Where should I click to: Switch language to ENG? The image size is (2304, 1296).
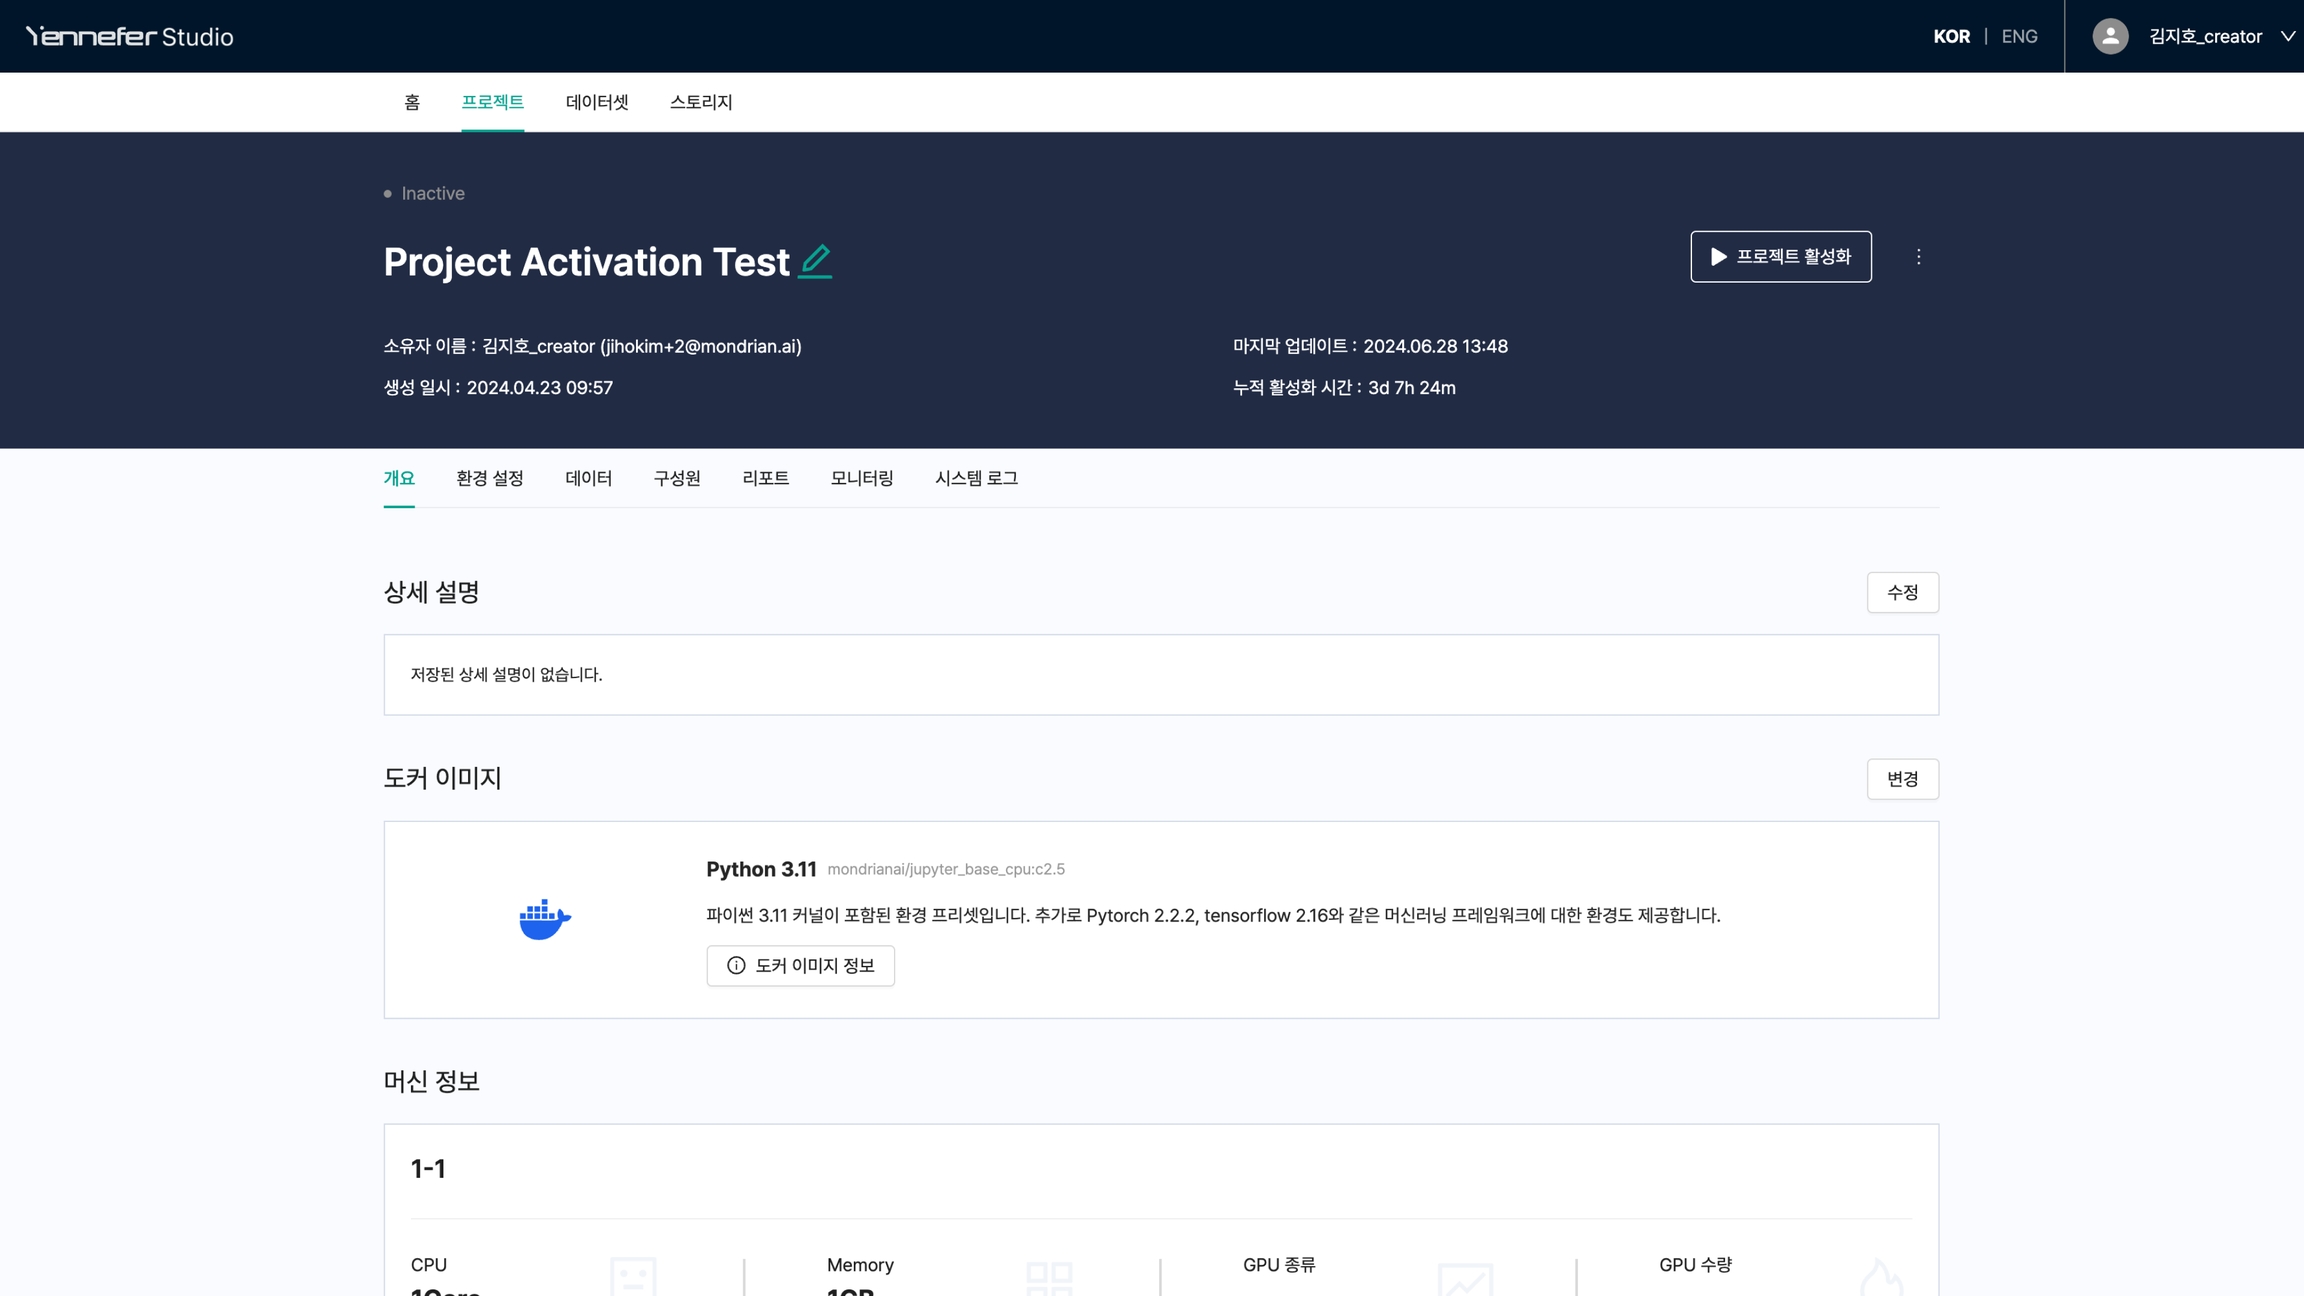tap(2019, 36)
